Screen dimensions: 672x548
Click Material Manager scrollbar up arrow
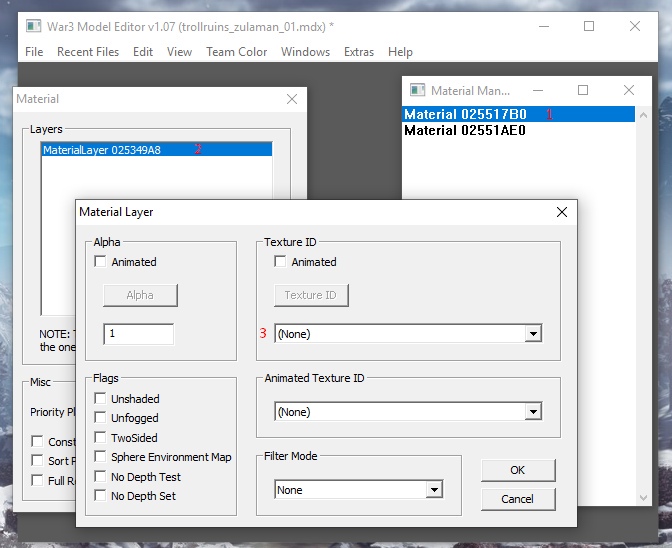tap(643, 115)
